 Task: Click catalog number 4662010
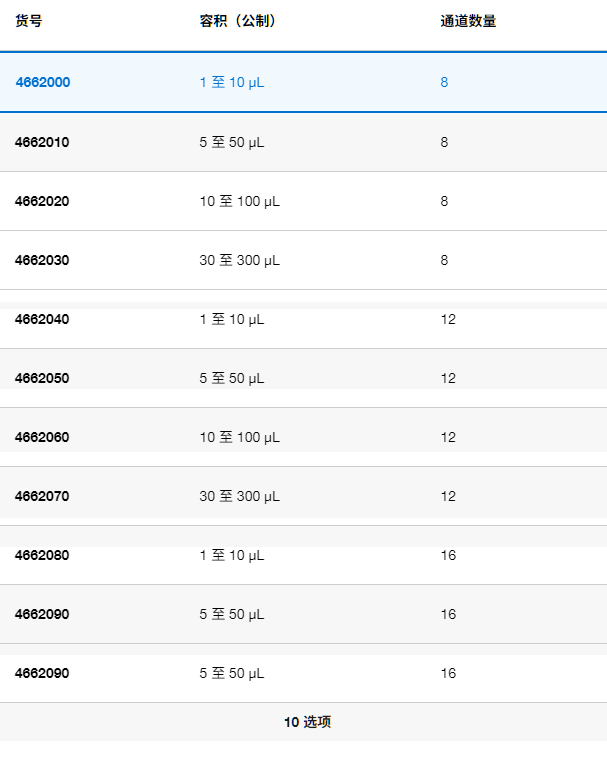coord(42,142)
